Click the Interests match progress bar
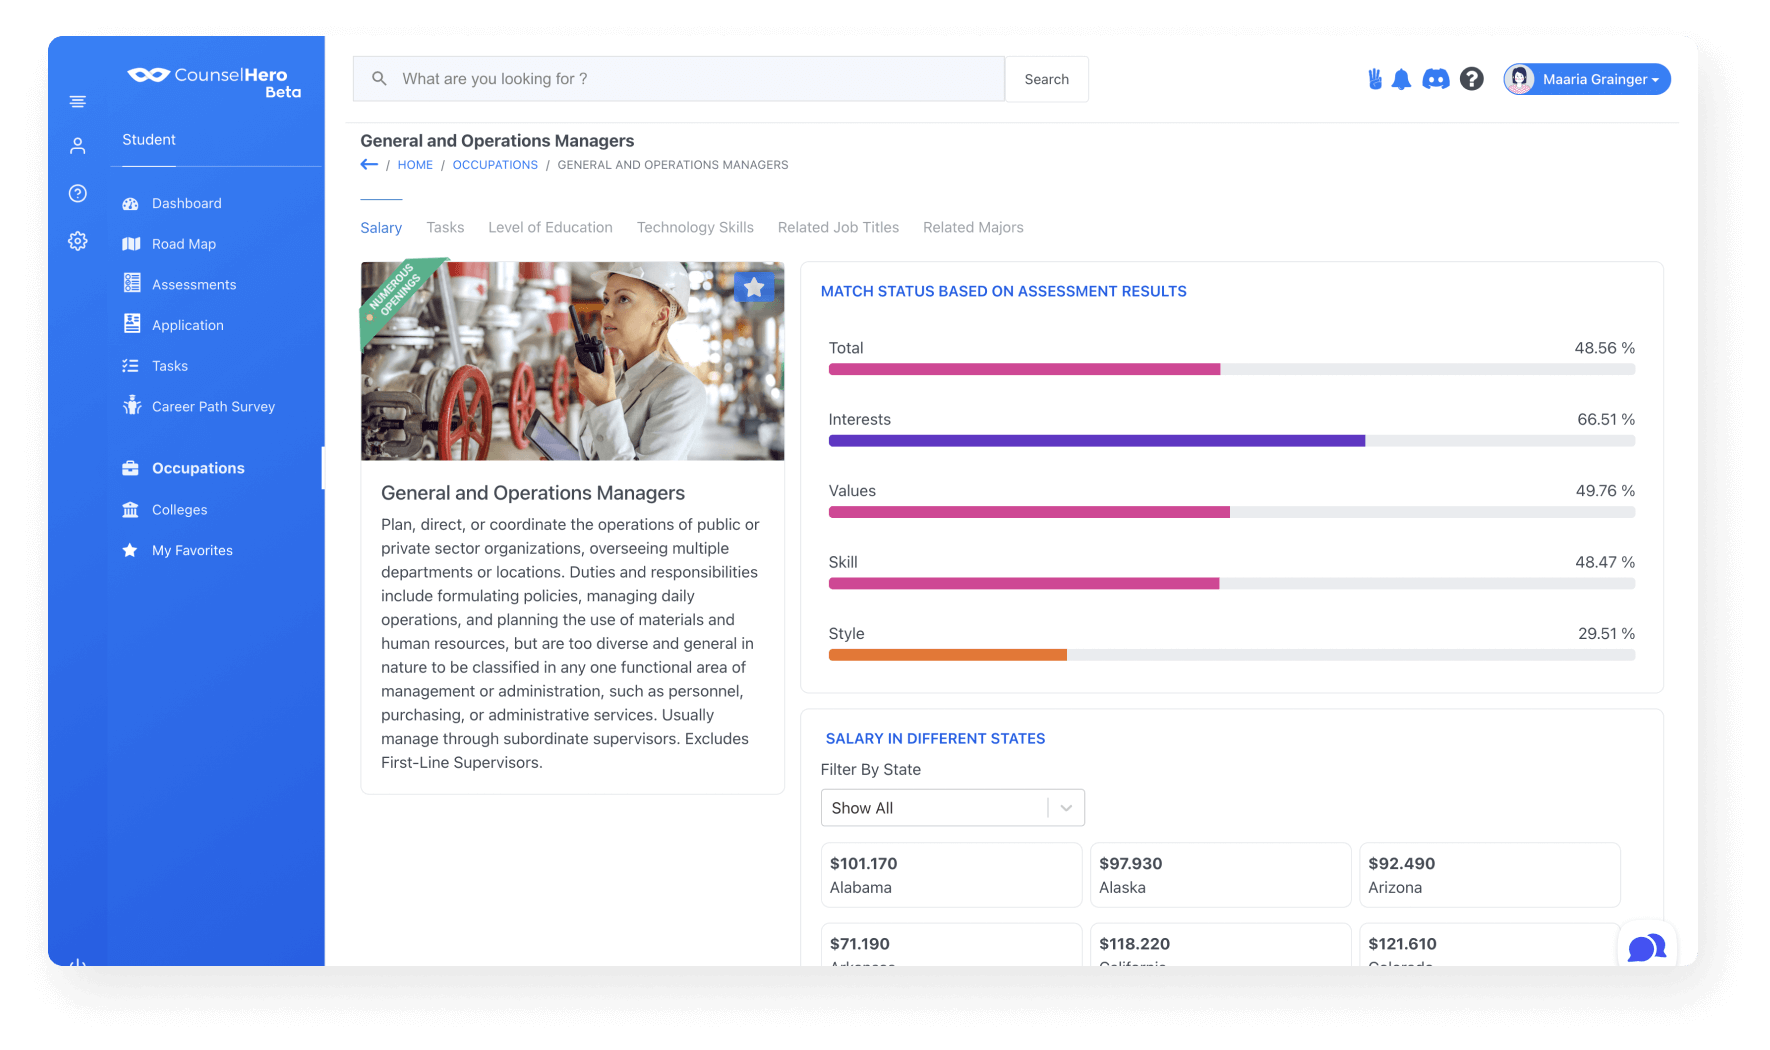Viewport: 1770px width, 1050px height. point(1231,441)
